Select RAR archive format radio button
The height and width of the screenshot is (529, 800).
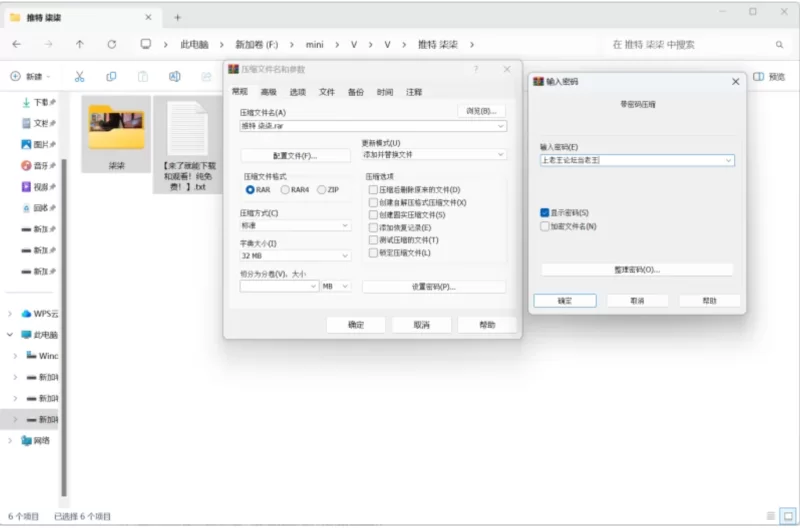click(x=250, y=190)
